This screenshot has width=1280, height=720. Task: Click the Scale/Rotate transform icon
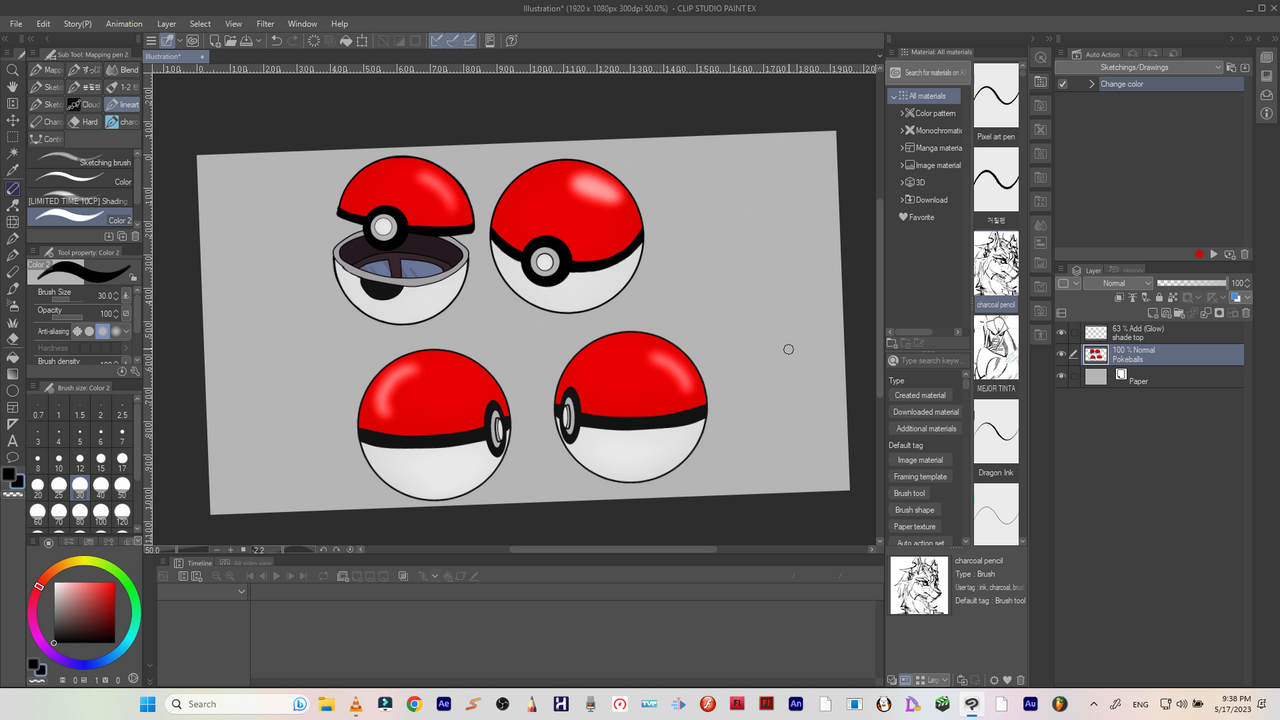[363, 41]
